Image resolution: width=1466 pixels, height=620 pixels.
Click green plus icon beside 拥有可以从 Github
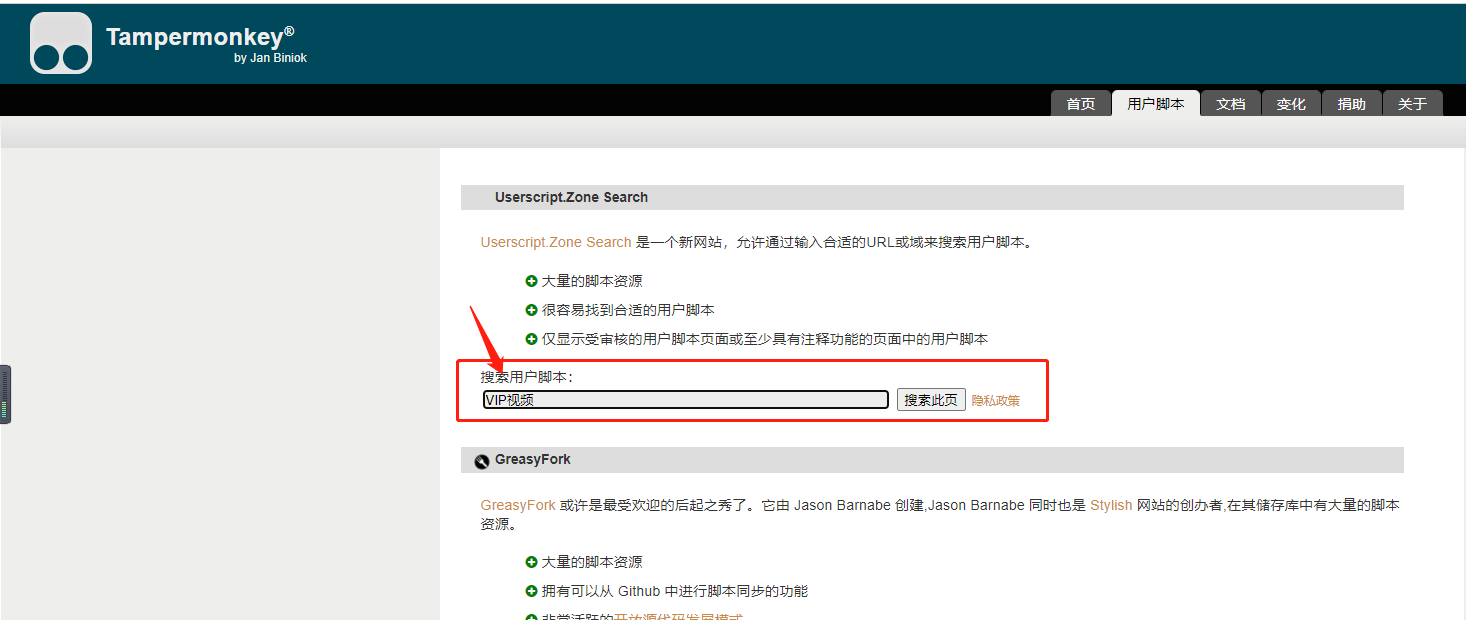pos(531,591)
